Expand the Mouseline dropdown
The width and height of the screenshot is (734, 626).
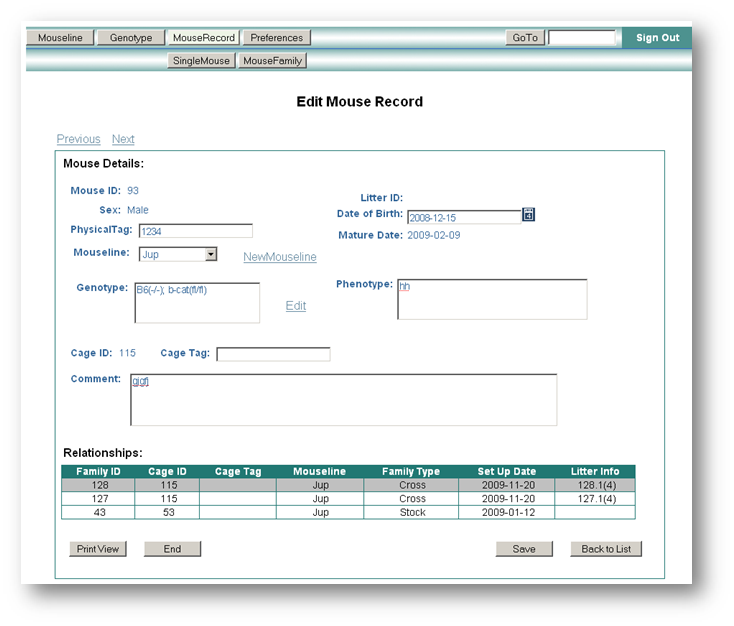[x=210, y=255]
